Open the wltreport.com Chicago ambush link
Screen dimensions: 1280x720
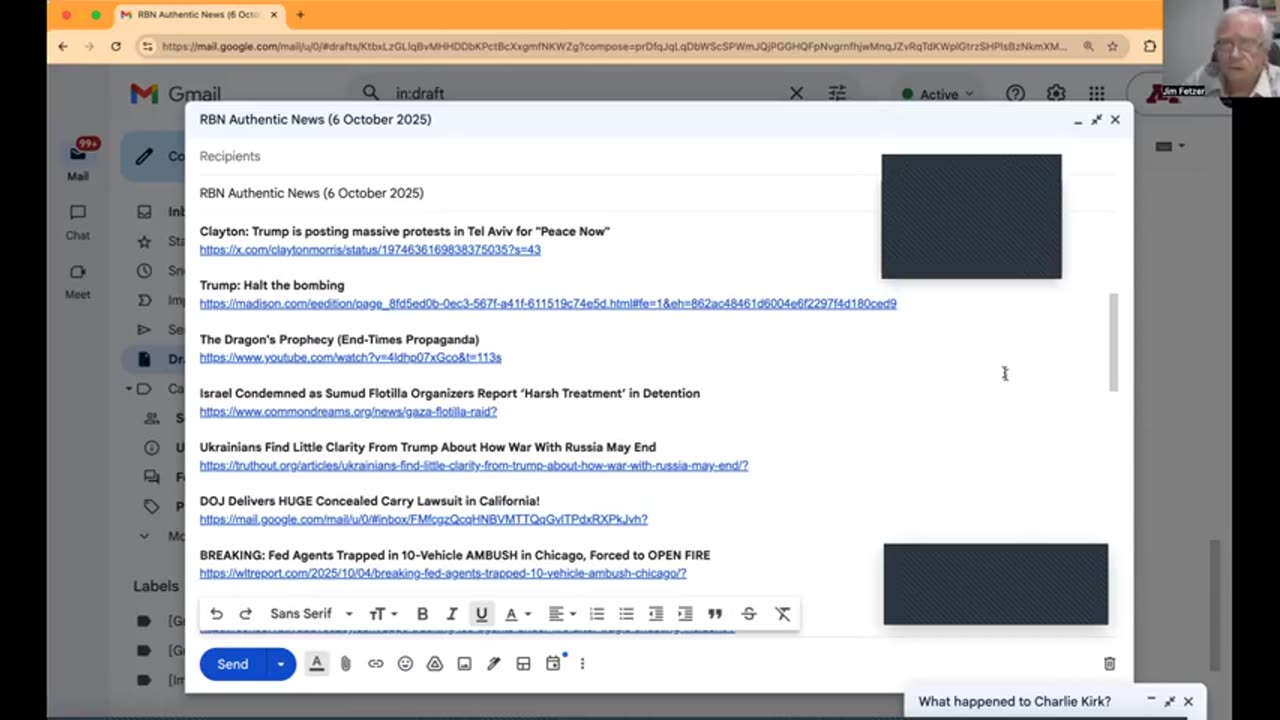[443, 574]
